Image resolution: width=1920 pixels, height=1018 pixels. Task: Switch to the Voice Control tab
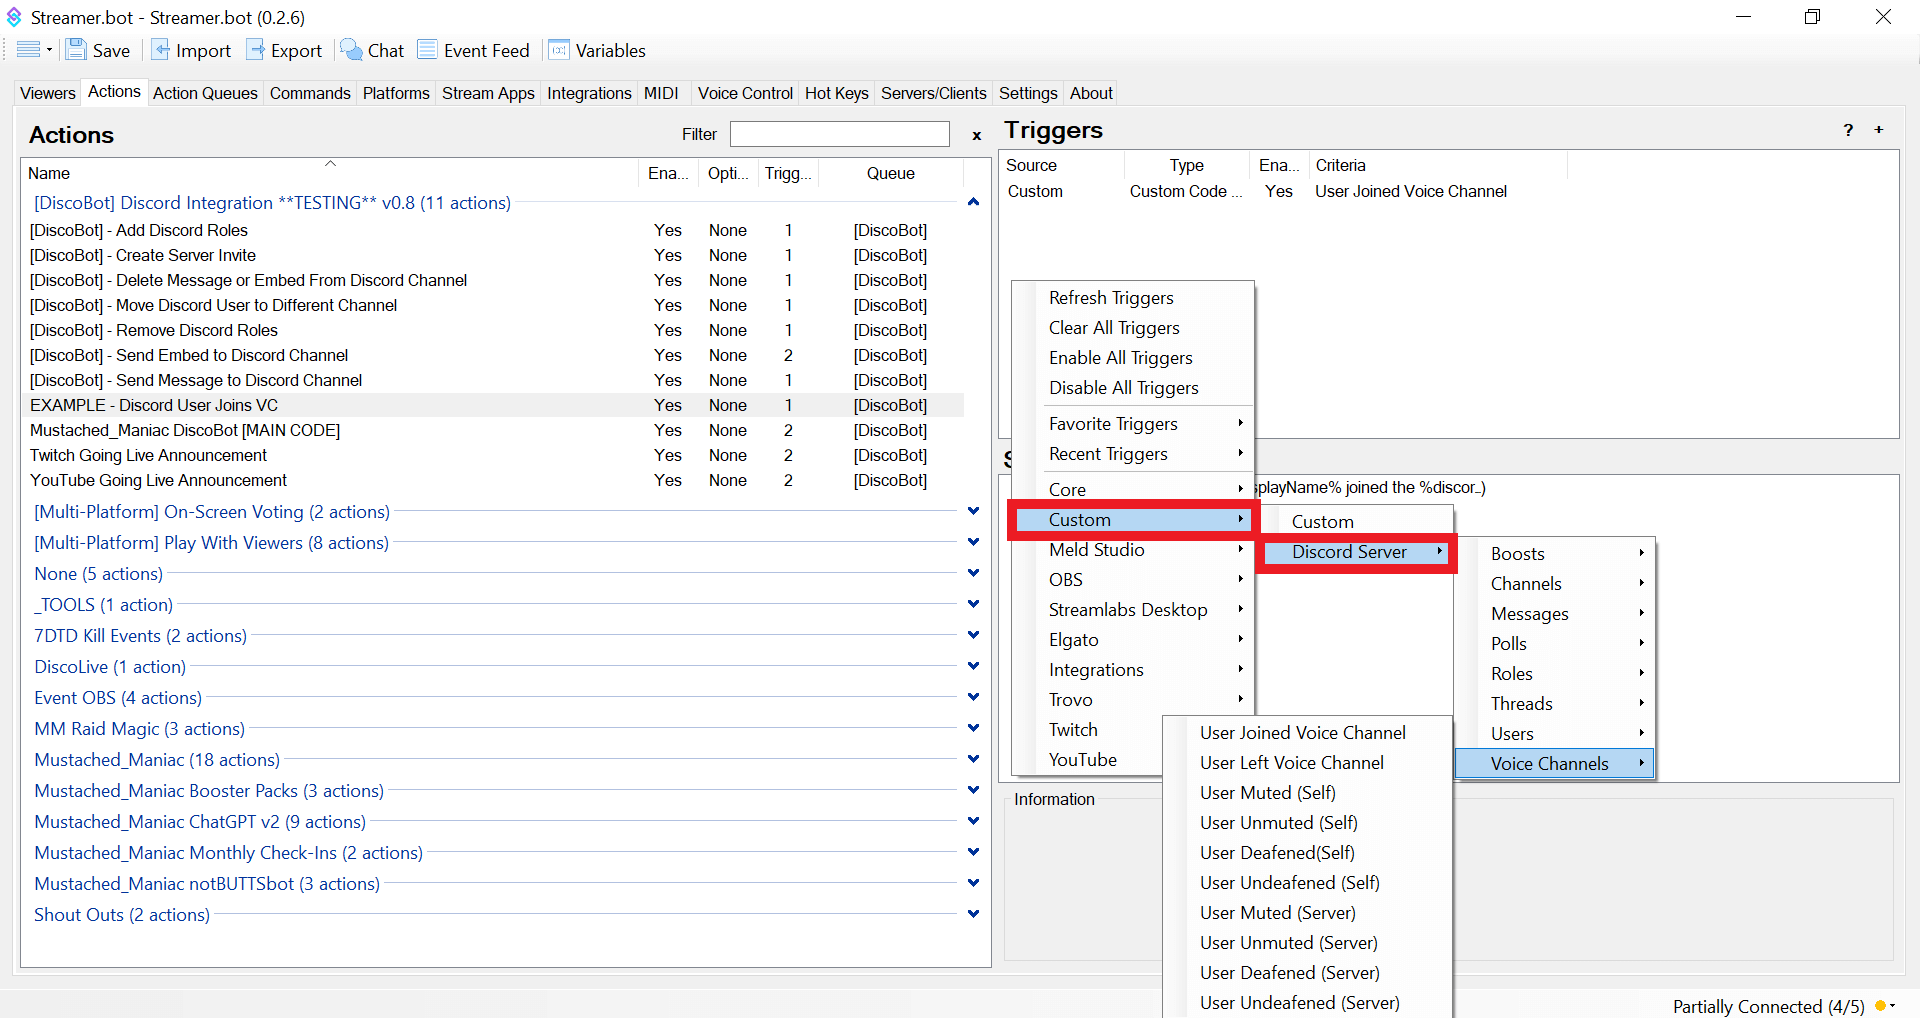[745, 93]
